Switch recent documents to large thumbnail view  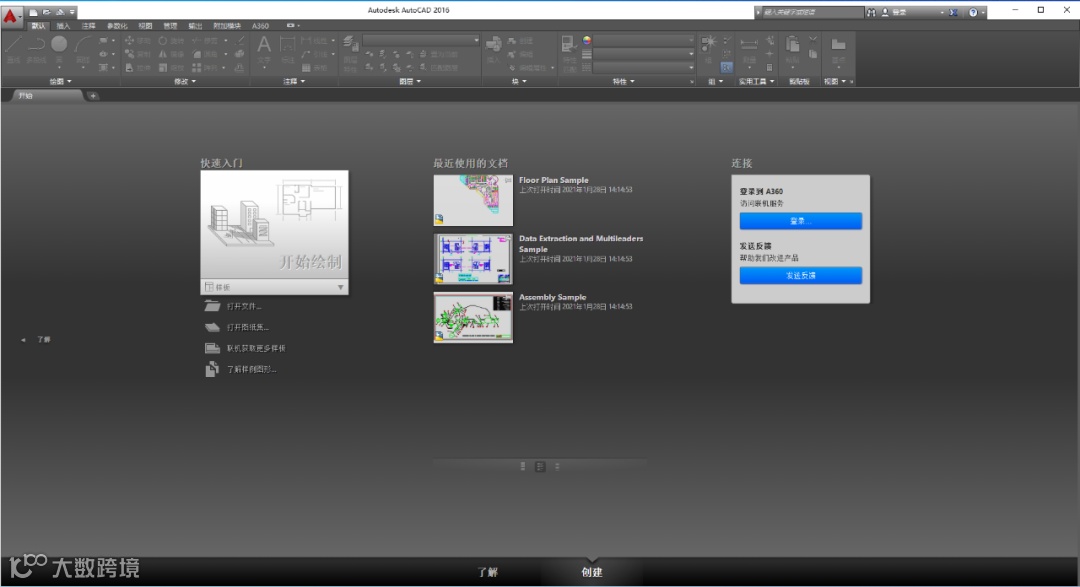click(x=523, y=466)
